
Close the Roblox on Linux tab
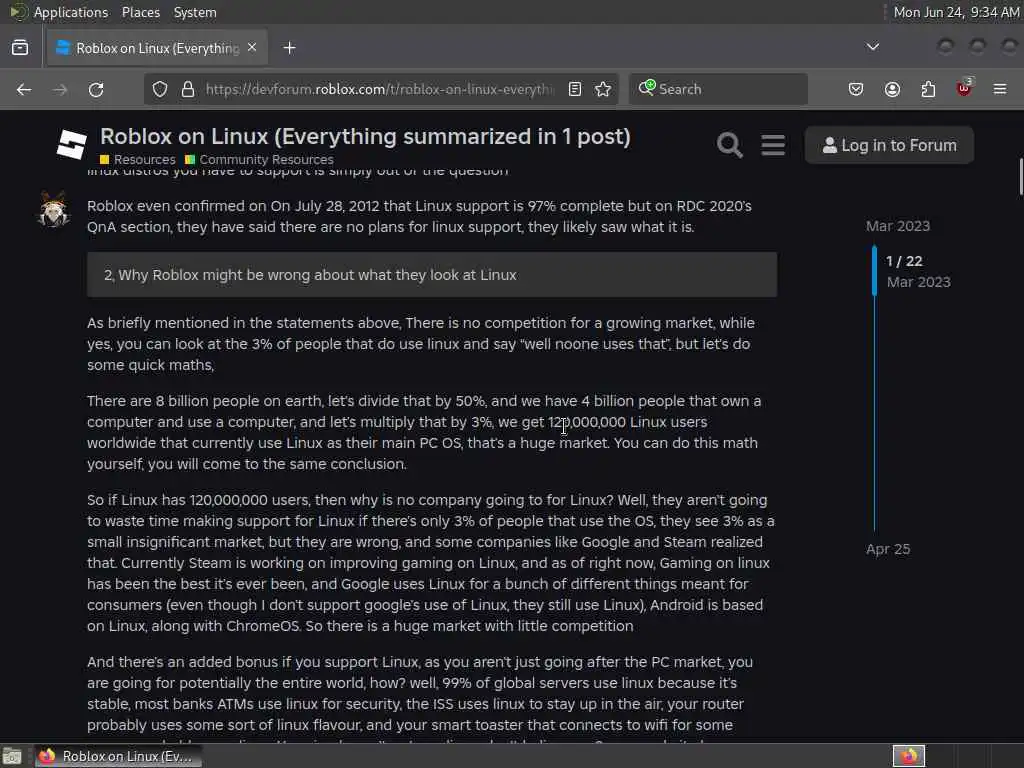pos(252,48)
